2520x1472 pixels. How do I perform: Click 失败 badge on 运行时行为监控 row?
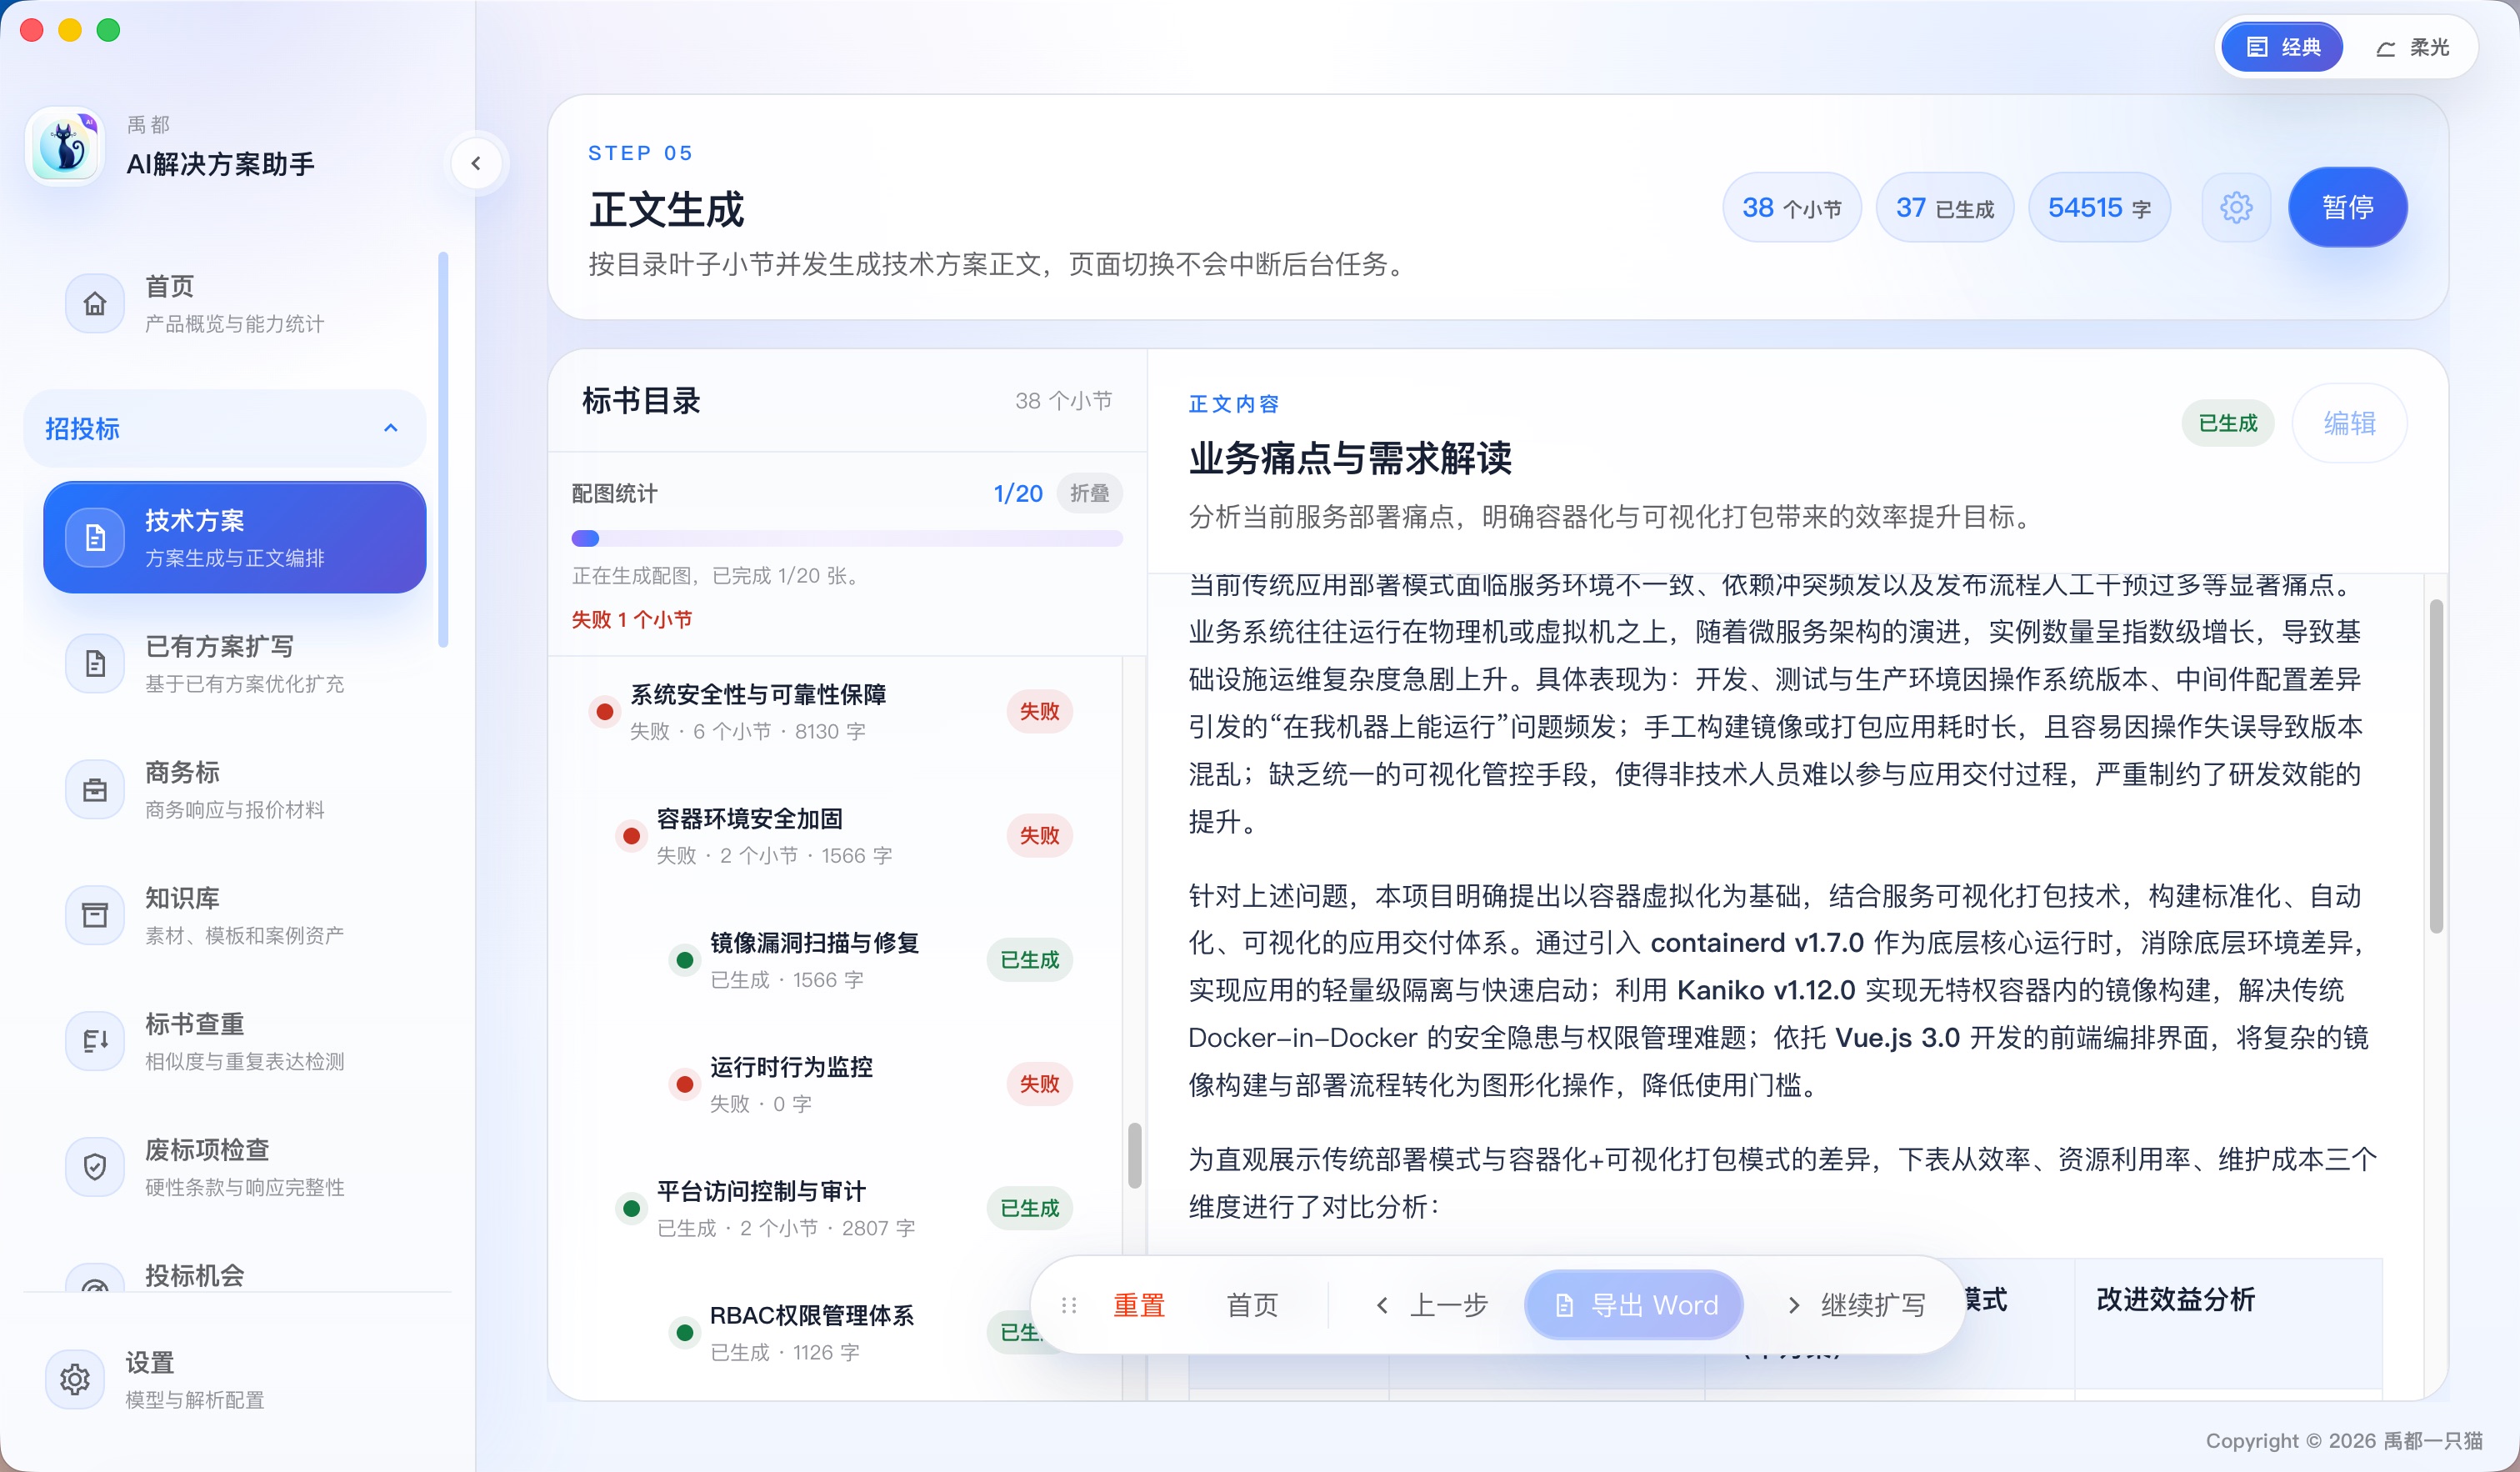pos(1039,1084)
